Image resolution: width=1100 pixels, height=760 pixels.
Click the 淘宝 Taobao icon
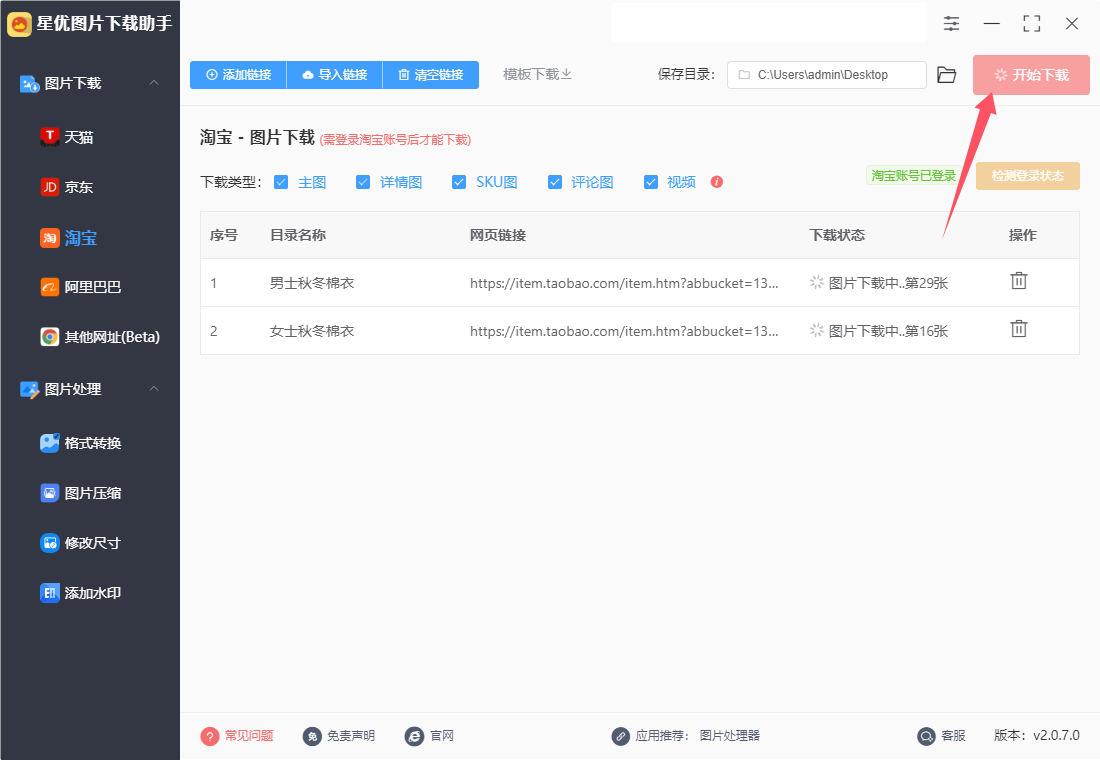pos(50,238)
